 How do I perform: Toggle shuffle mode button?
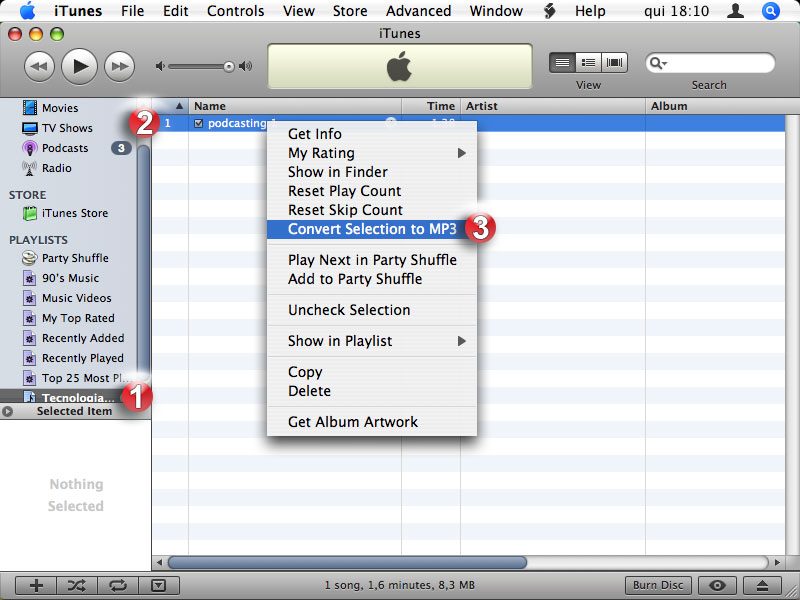(x=77, y=585)
